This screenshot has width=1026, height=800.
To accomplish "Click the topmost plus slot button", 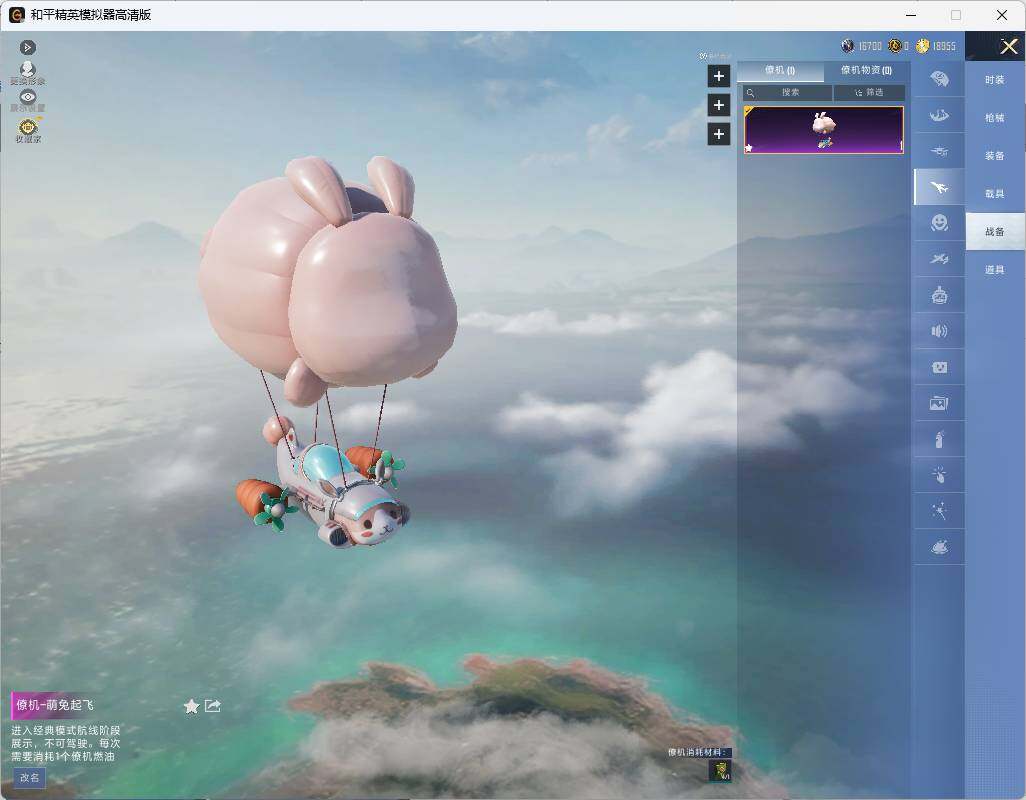I will [x=718, y=76].
